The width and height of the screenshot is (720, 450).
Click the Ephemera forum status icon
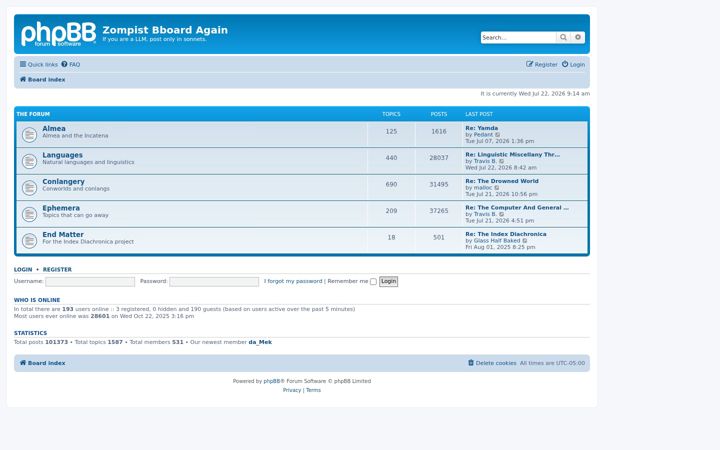29,214
